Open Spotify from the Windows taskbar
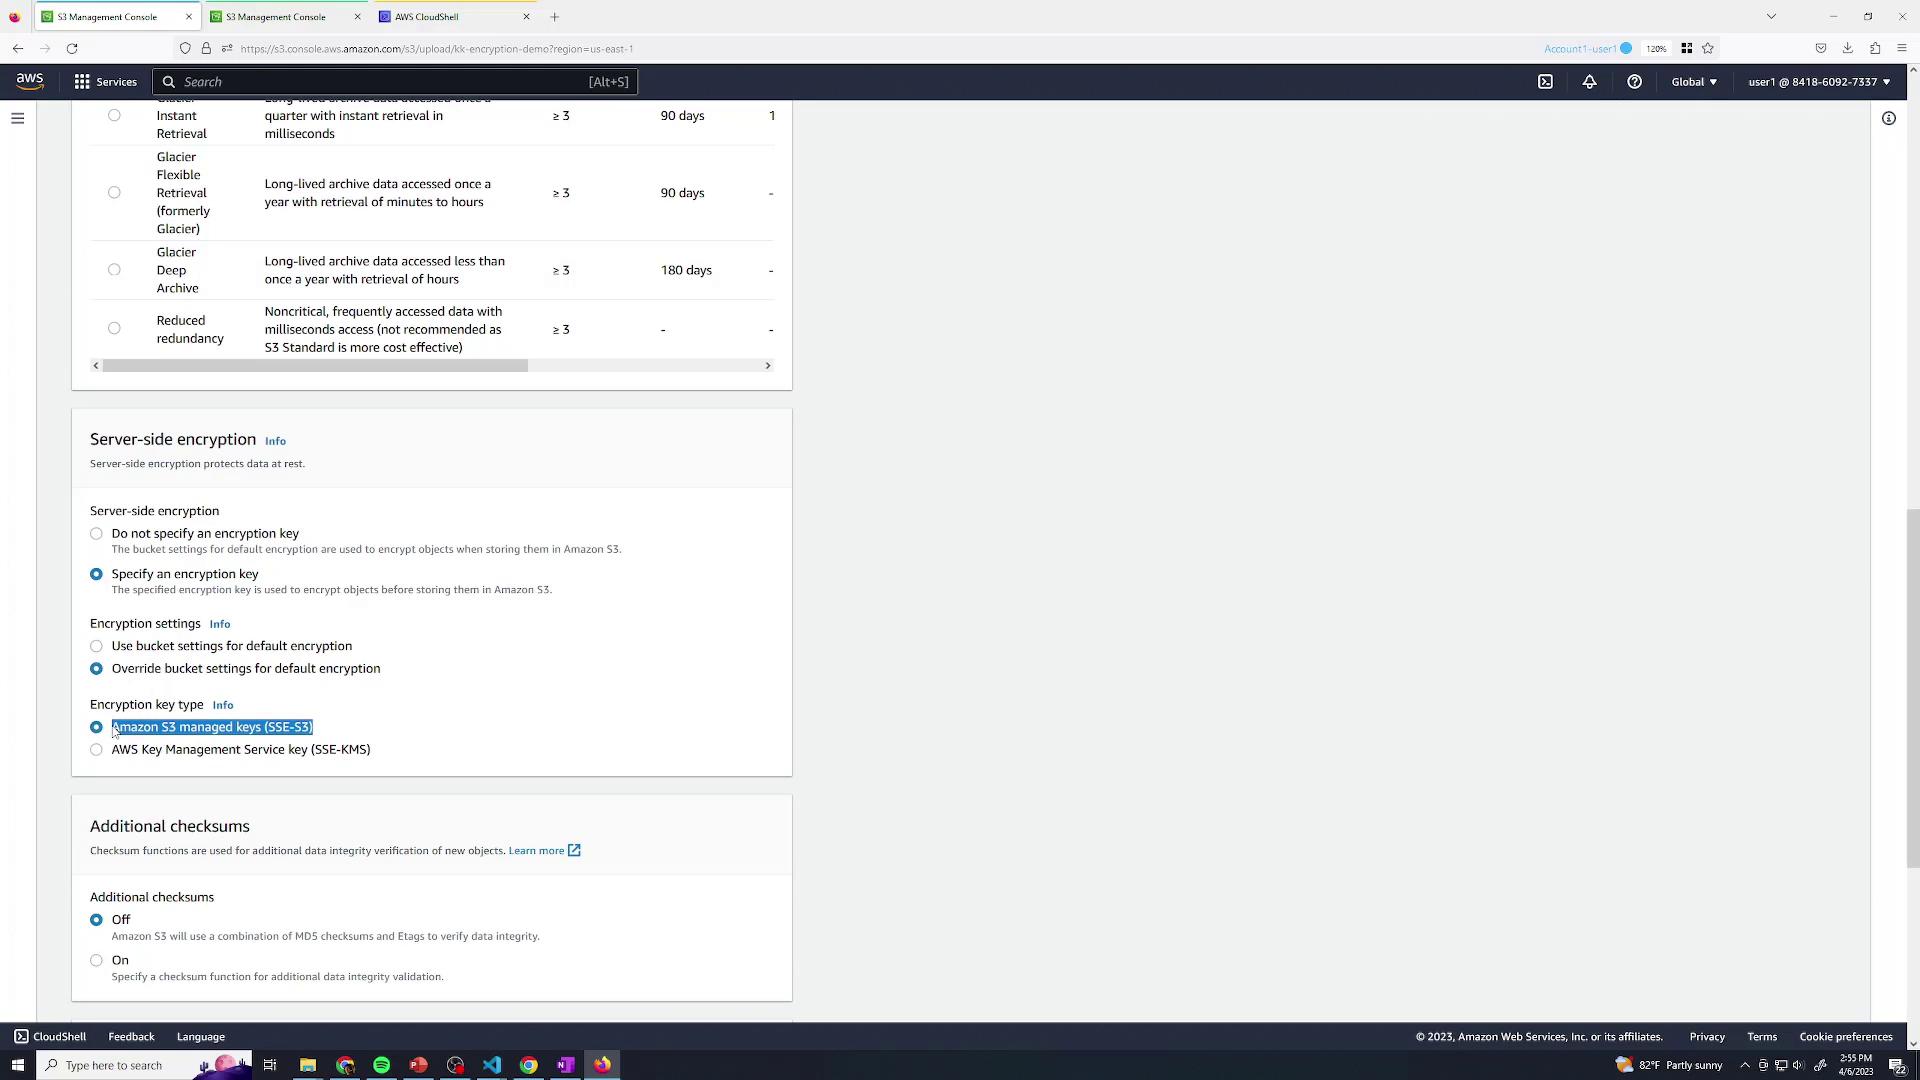This screenshot has width=1920, height=1080. point(381,1065)
